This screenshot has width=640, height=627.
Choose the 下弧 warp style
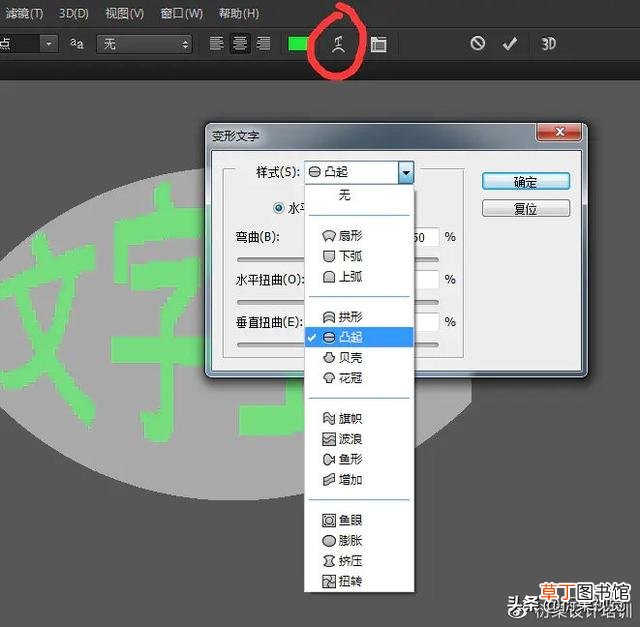tap(359, 256)
